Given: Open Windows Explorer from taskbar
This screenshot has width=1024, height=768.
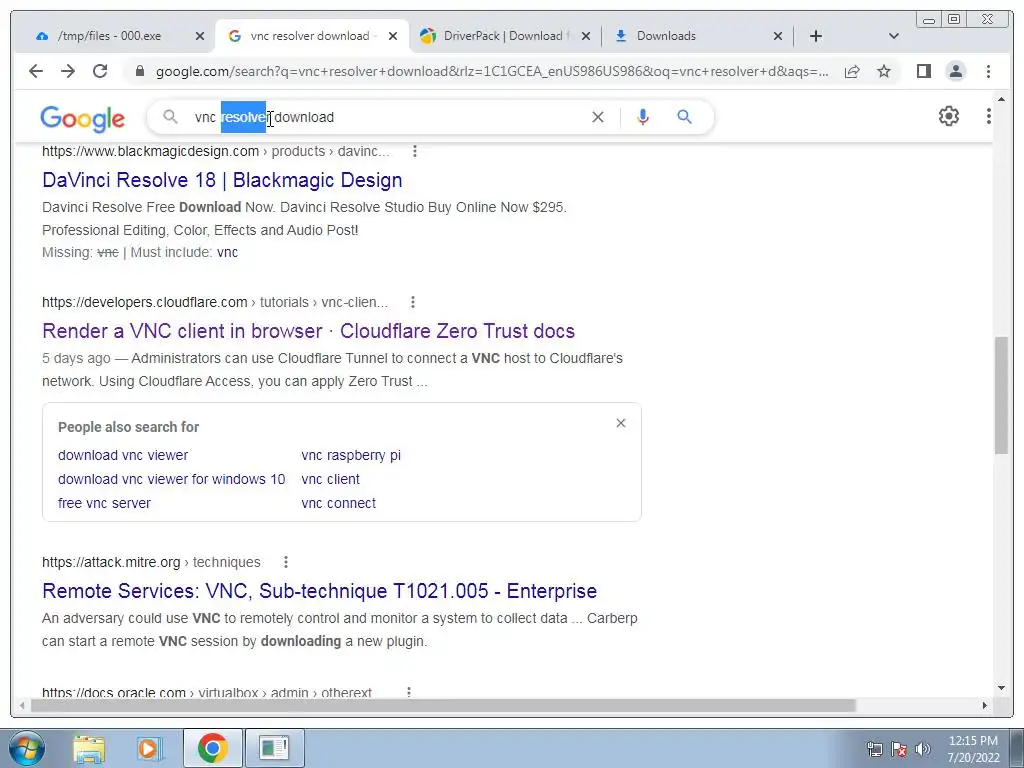Looking at the screenshot, I should click(89, 748).
